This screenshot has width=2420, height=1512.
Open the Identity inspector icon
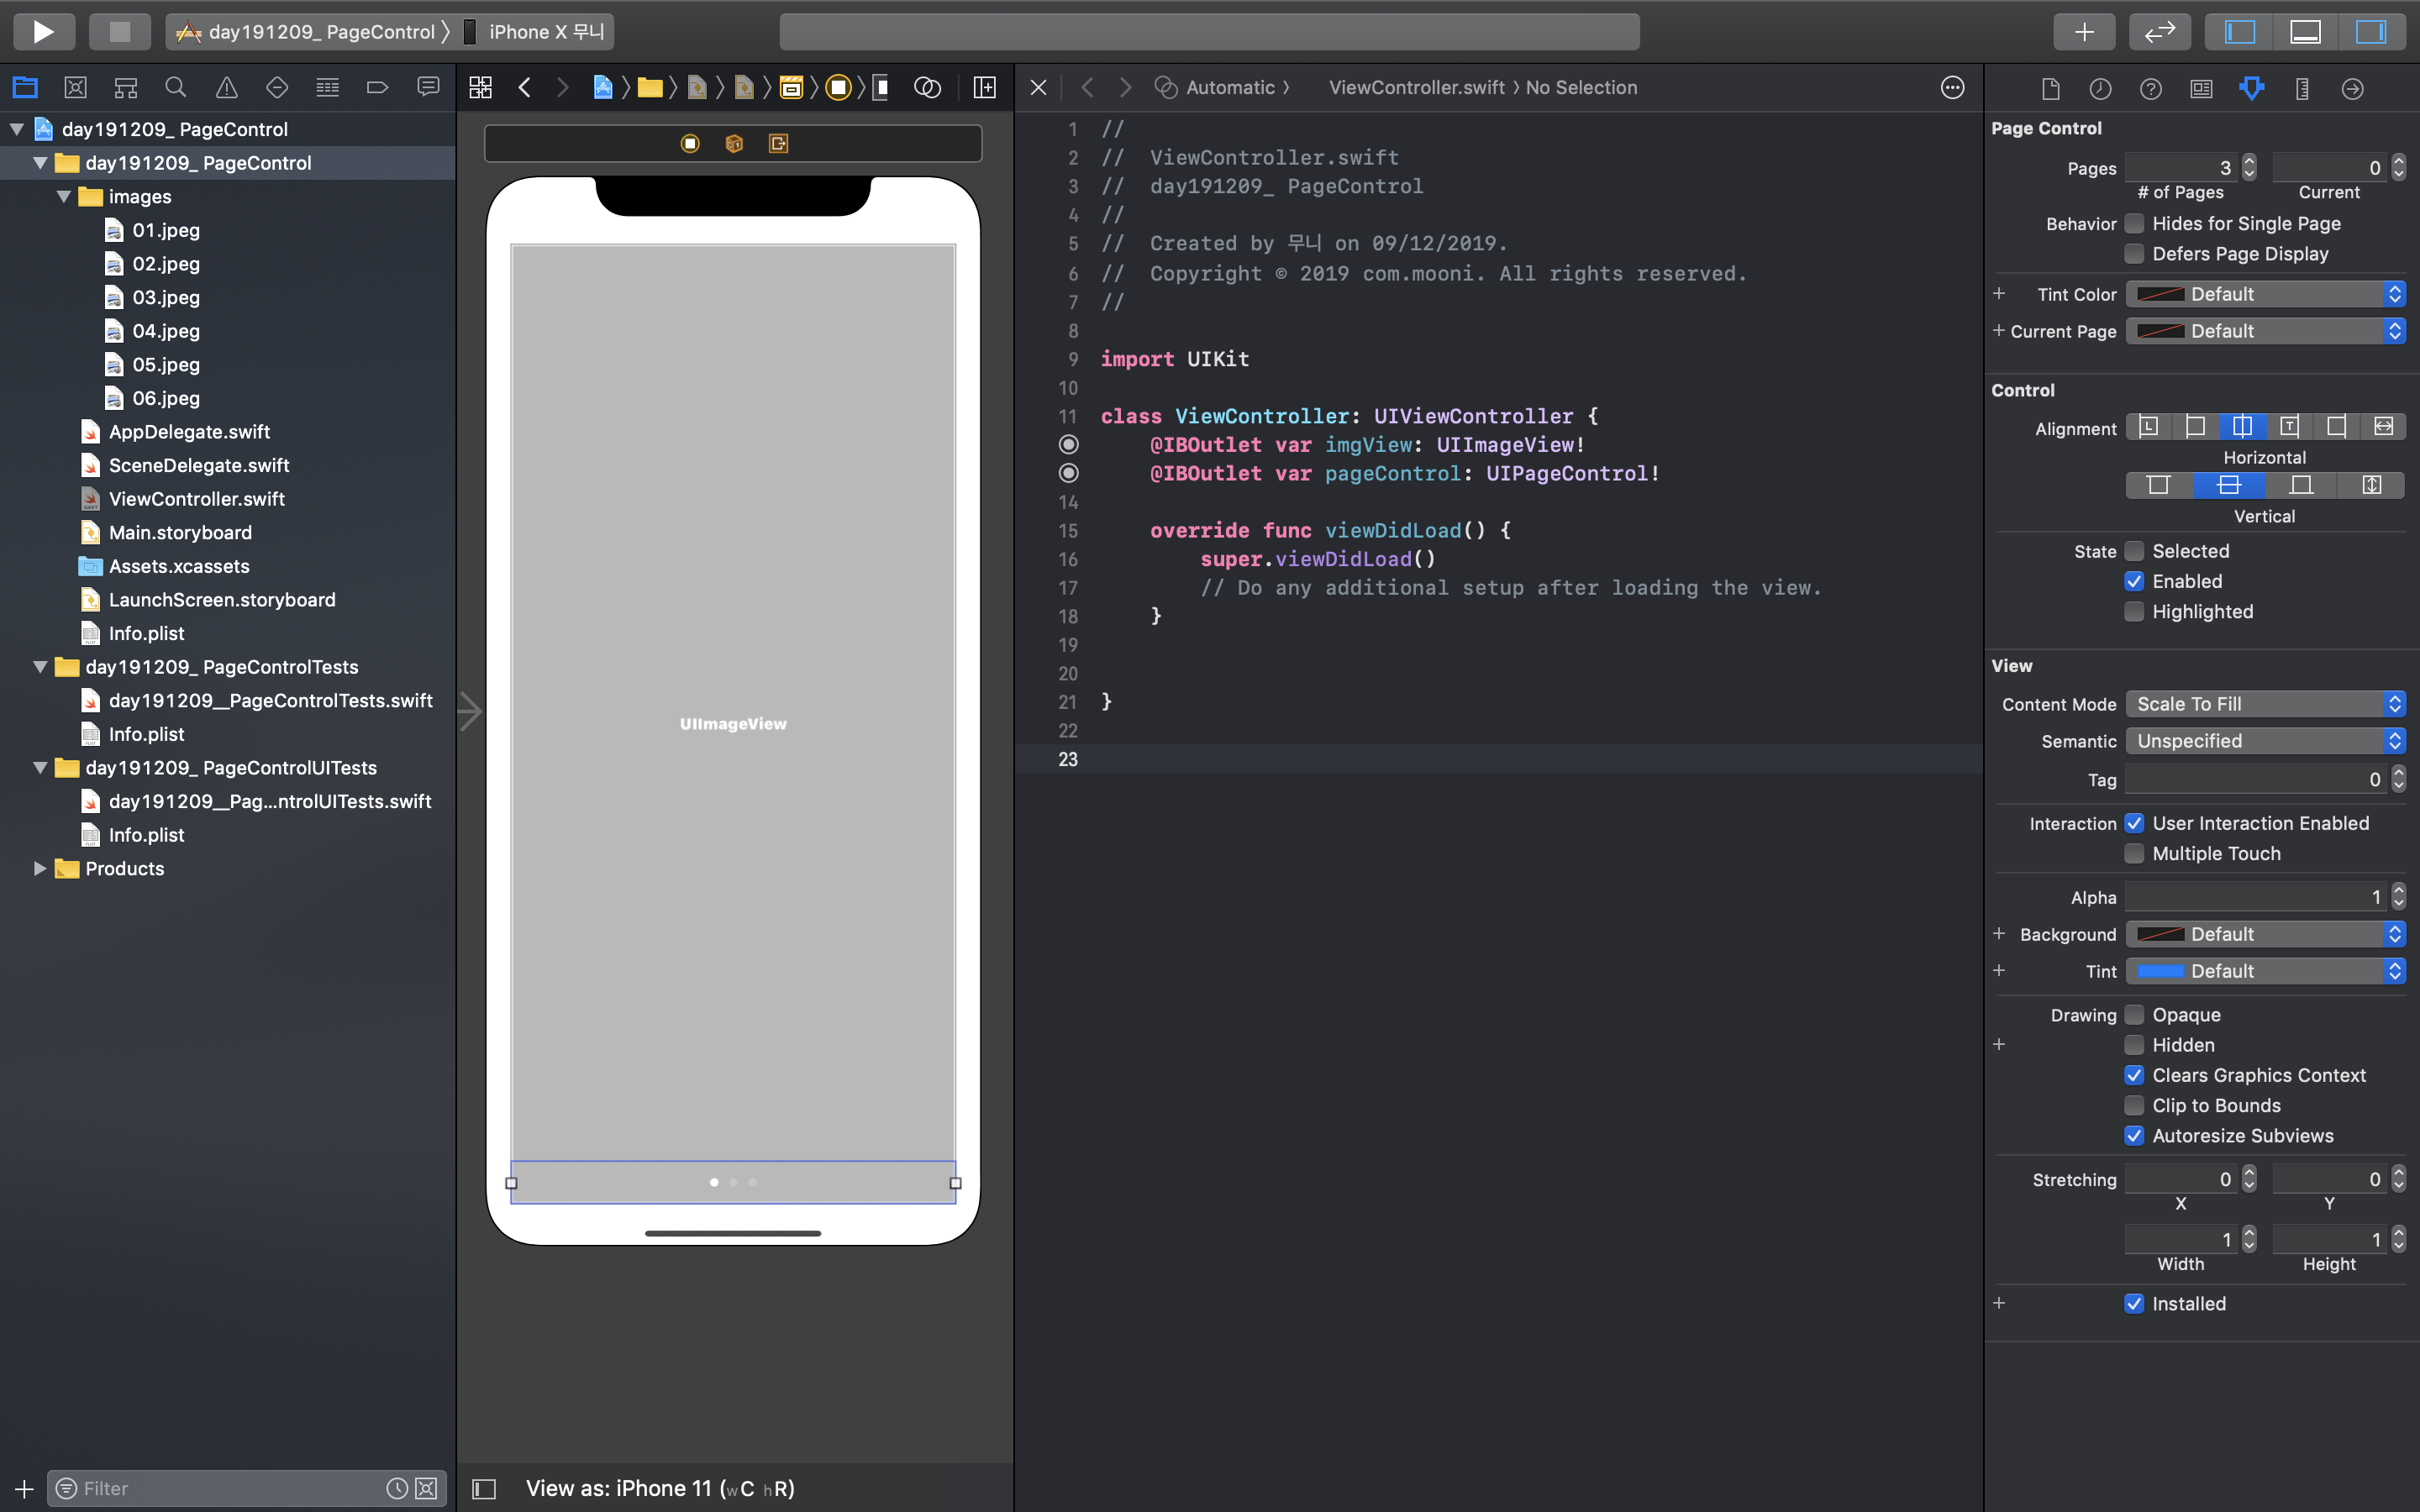2201,88
